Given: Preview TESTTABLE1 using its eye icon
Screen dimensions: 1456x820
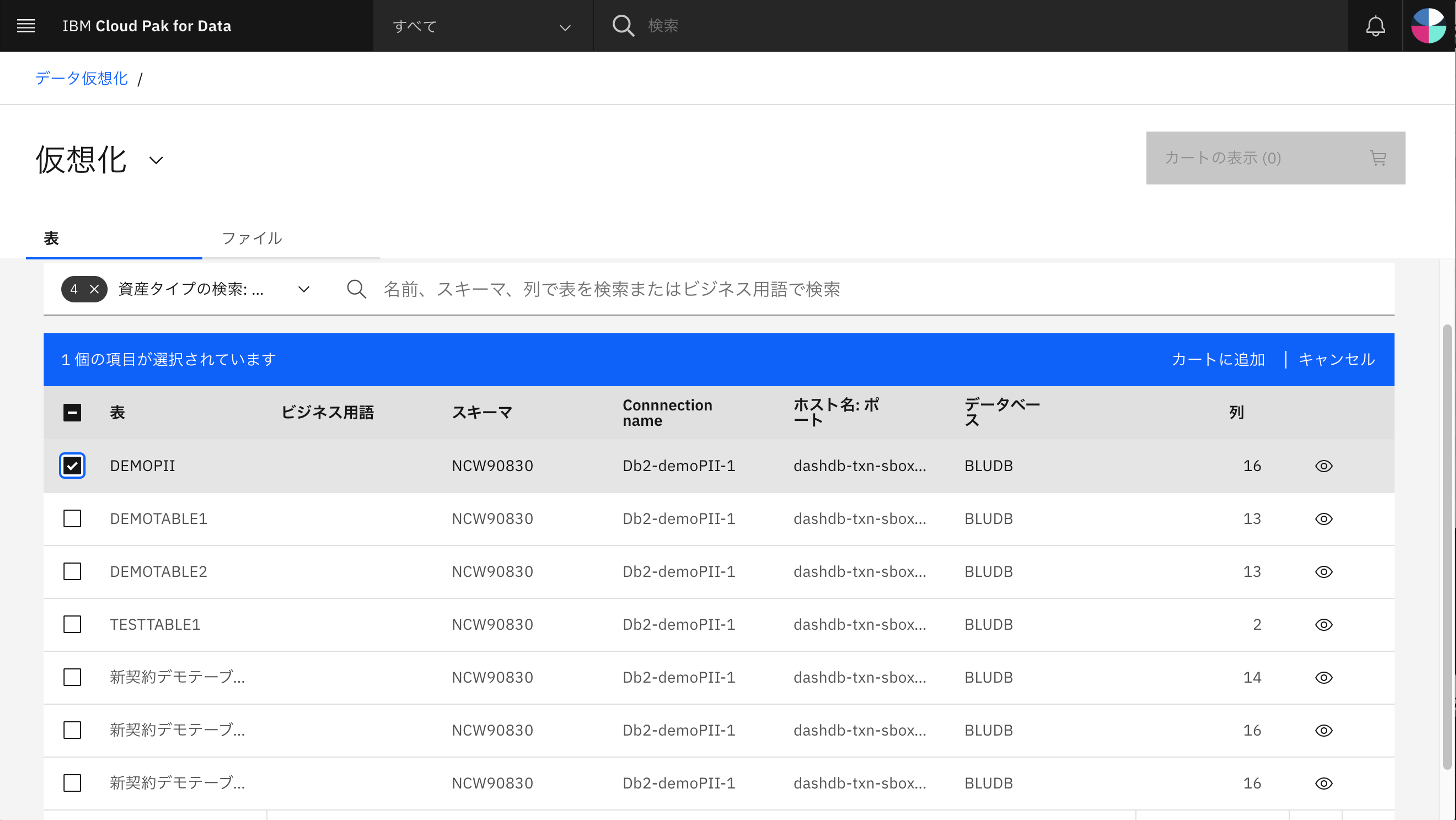Looking at the screenshot, I should pyautogui.click(x=1323, y=624).
